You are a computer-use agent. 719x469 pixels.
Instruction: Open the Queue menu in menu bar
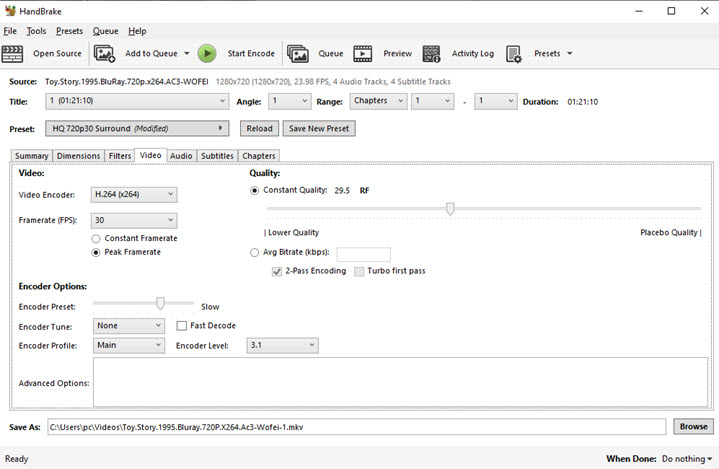pyautogui.click(x=105, y=31)
